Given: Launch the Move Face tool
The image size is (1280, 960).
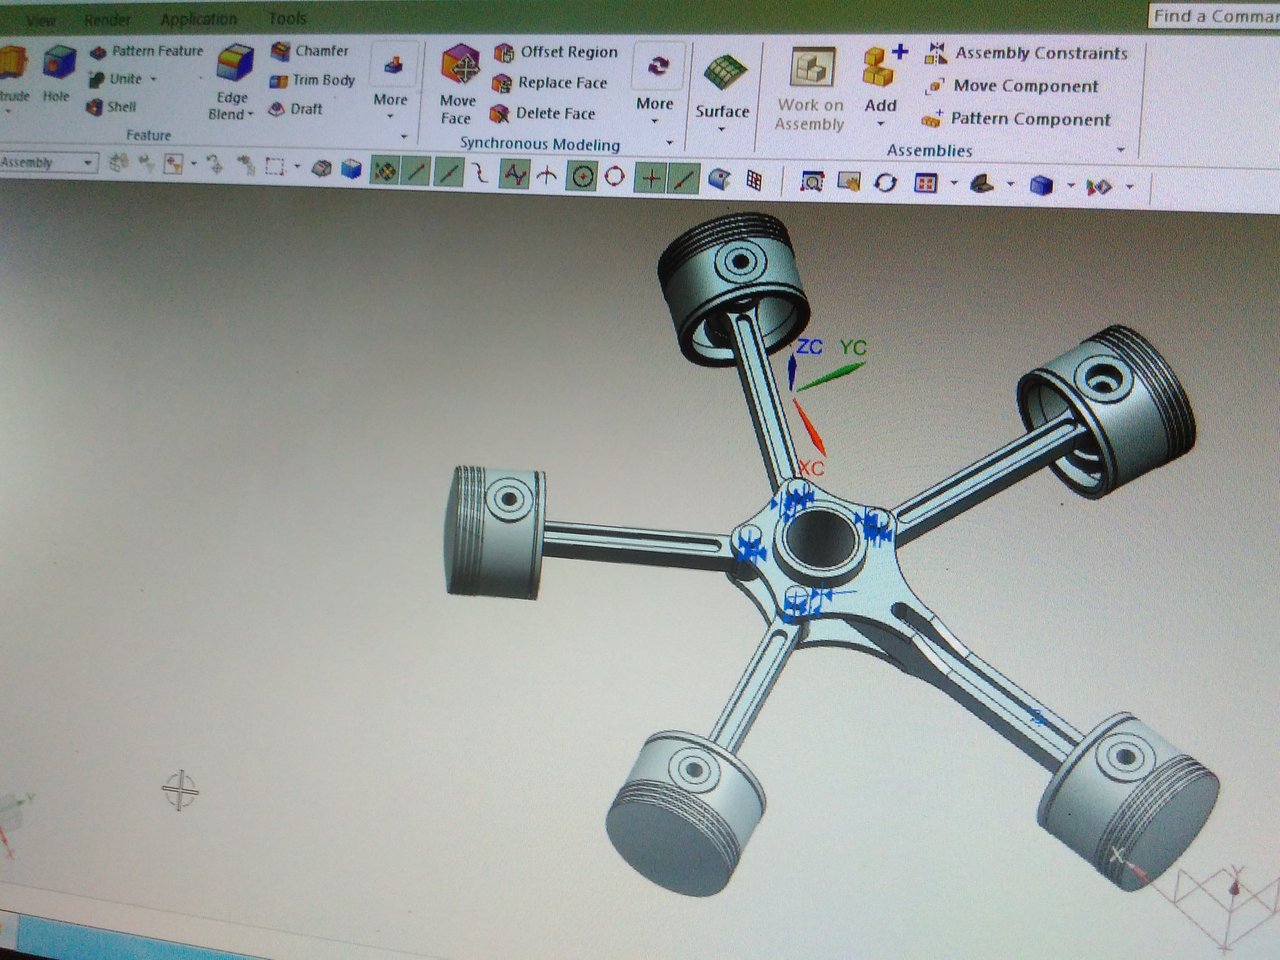Looking at the screenshot, I should 458,84.
